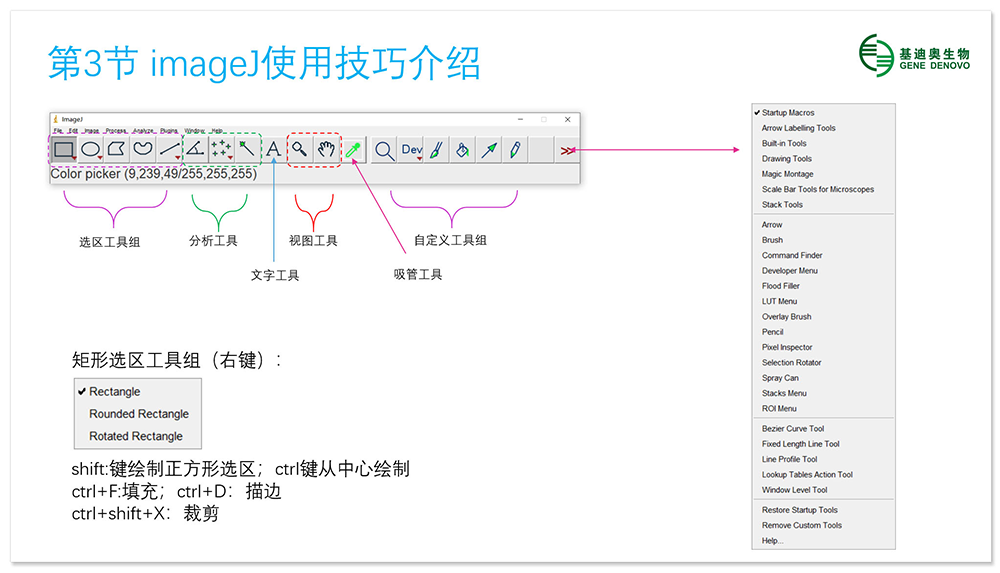This screenshot has width=1000, height=573.
Task: Select the Flood Filler bucket tool
Action: 463,150
